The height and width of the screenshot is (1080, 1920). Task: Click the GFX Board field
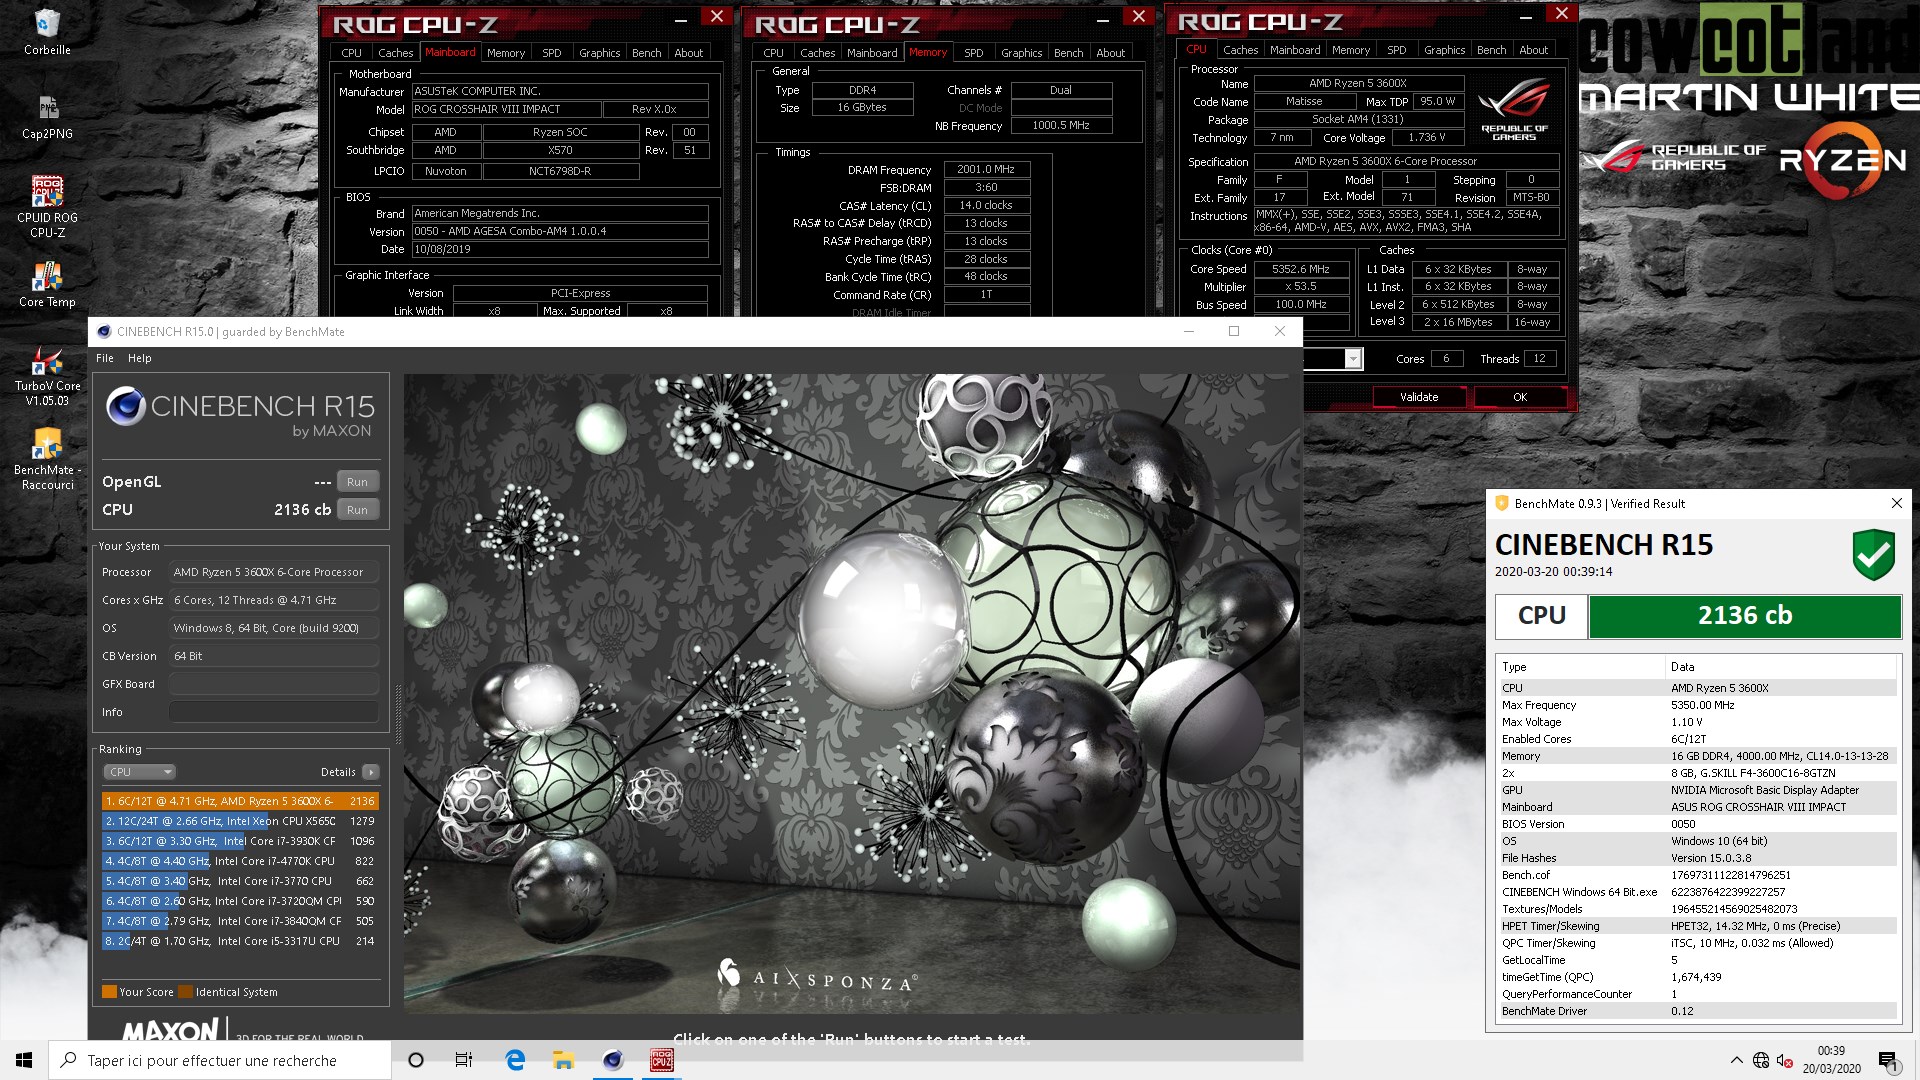273,684
